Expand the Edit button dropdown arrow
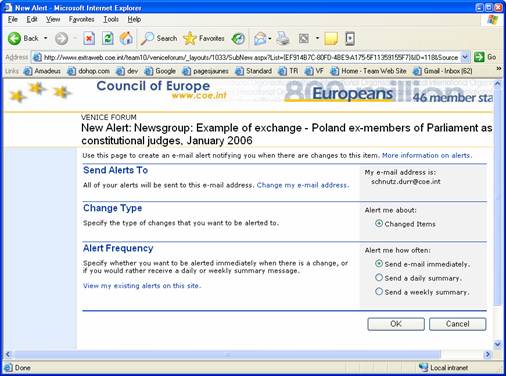Image resolution: width=506 pixels, height=376 pixels. (317, 38)
